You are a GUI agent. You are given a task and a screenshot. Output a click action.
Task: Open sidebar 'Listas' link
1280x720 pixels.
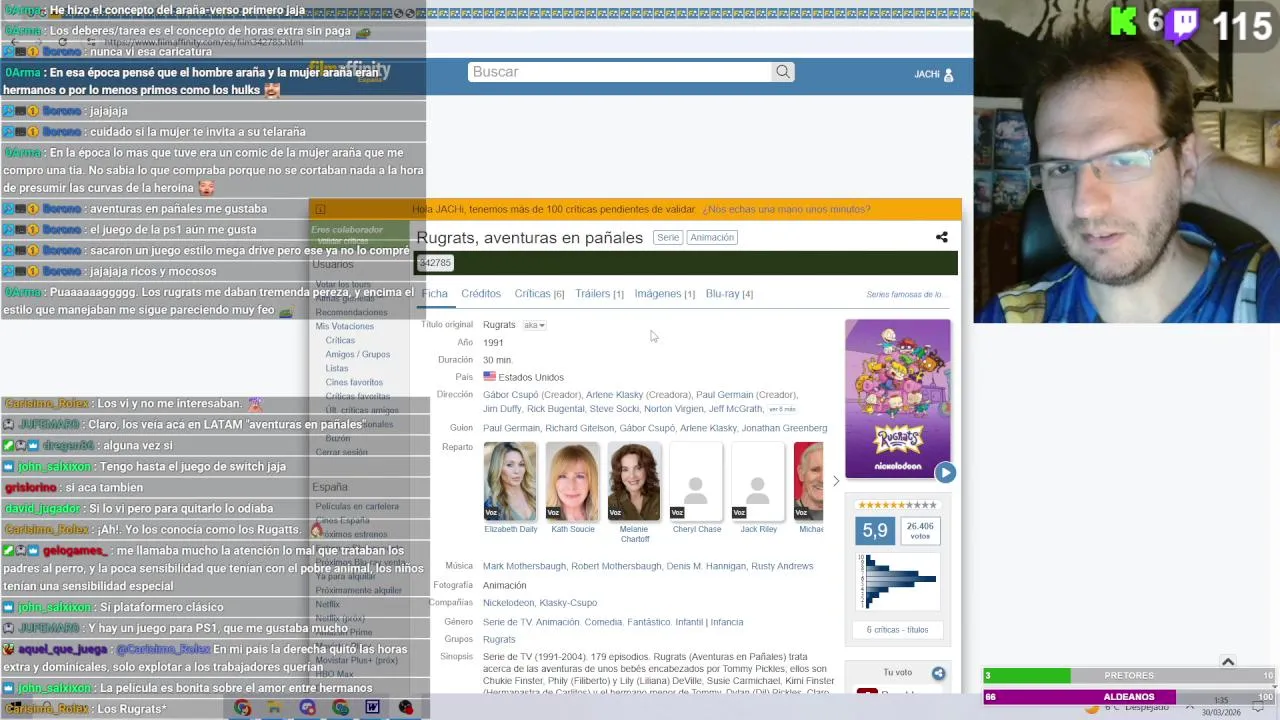[336, 368]
